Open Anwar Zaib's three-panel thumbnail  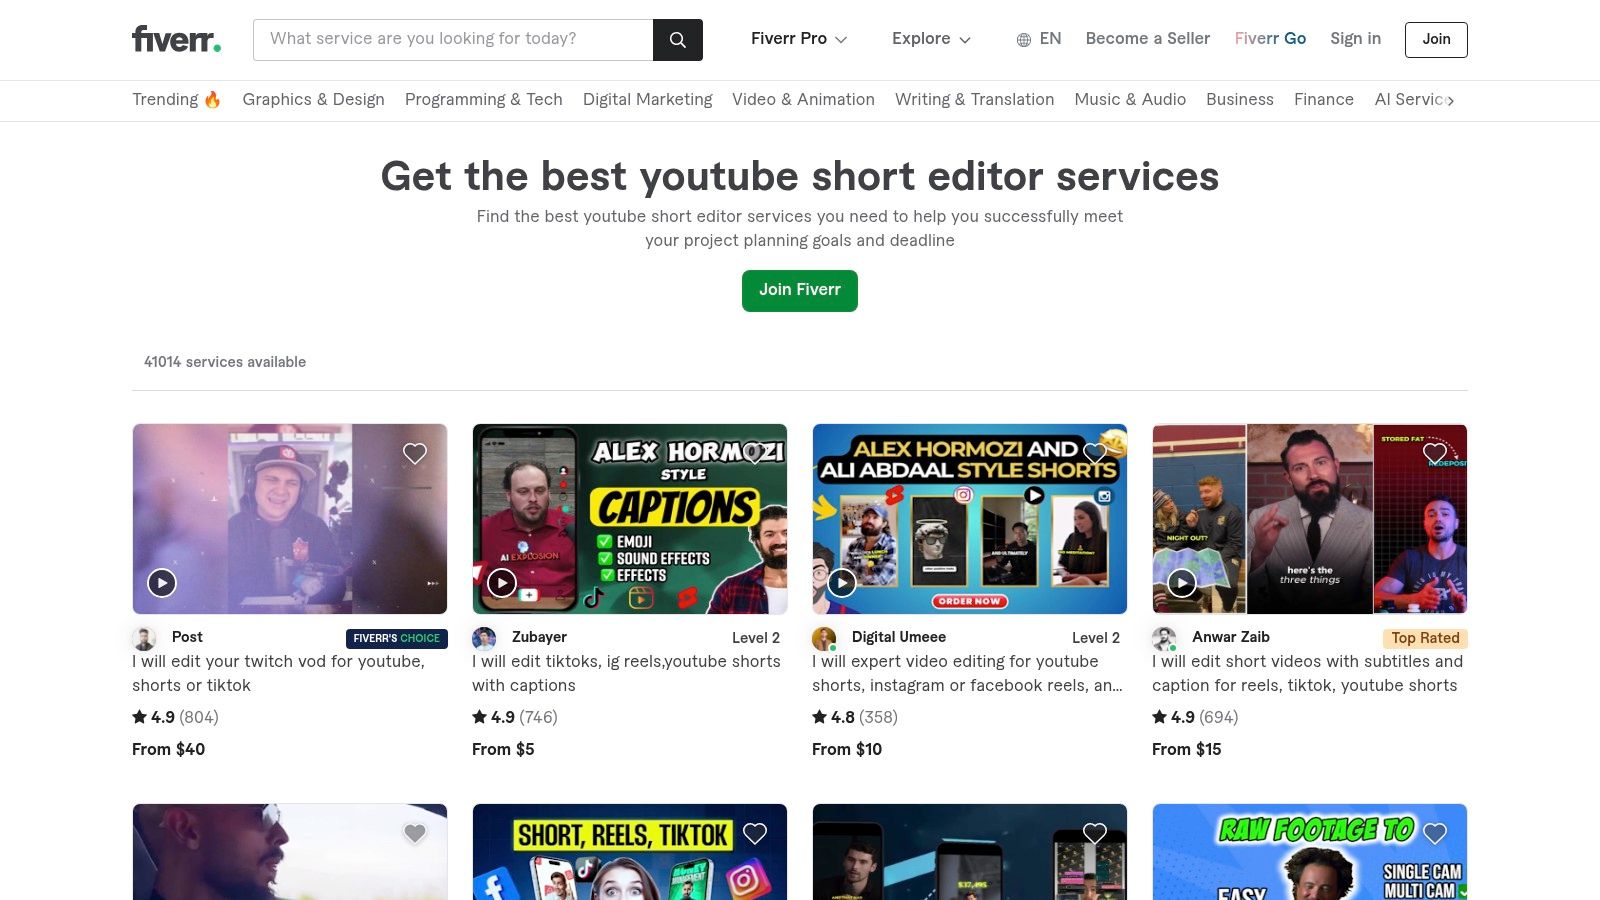pos(1310,519)
